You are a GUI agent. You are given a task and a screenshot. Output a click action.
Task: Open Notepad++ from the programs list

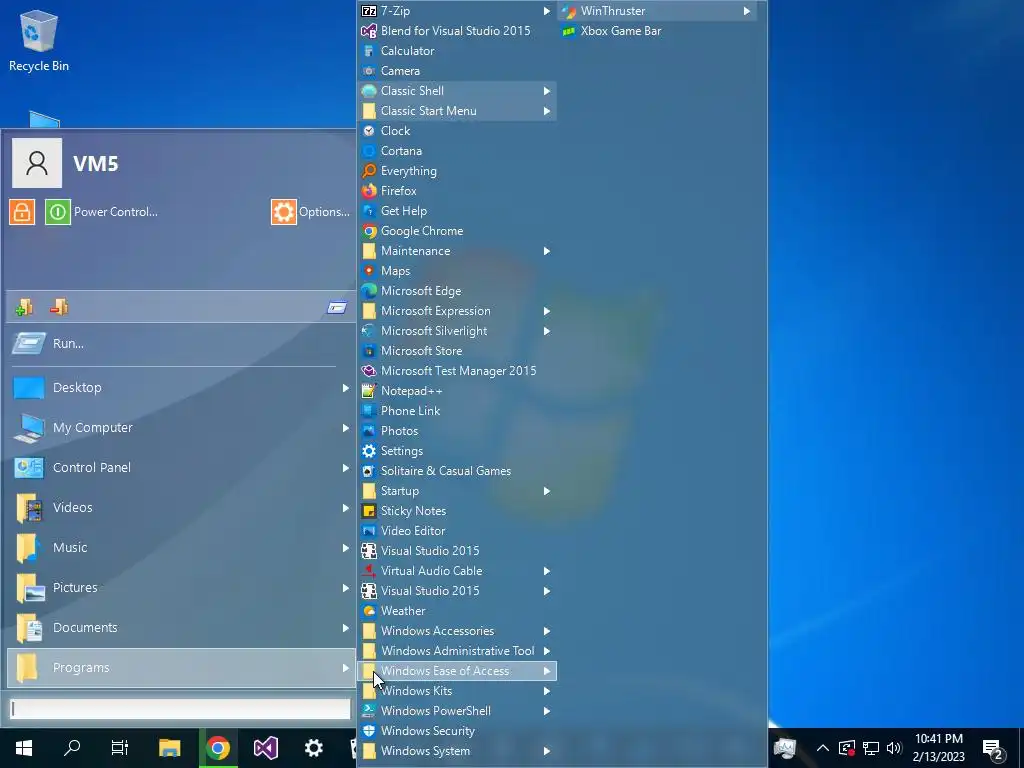coord(456,391)
